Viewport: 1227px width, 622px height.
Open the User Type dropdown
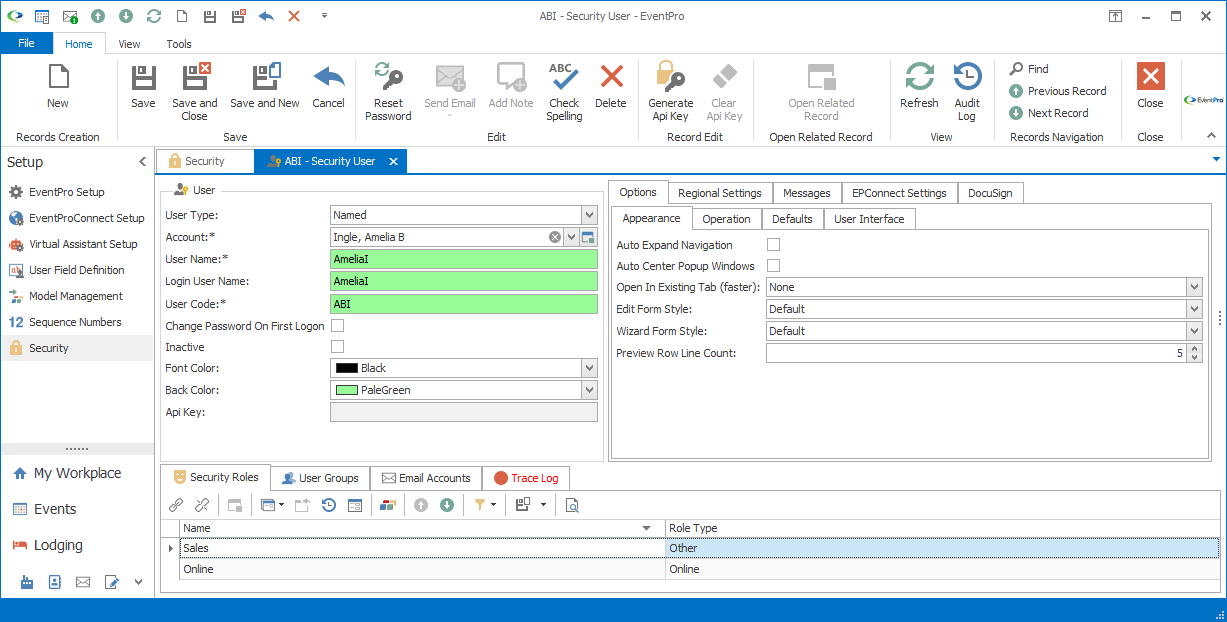[x=589, y=215]
